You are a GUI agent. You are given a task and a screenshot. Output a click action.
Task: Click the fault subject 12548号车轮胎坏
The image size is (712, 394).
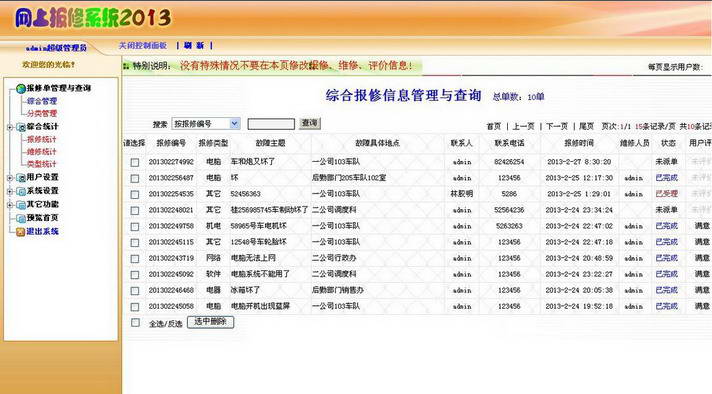click(259, 242)
